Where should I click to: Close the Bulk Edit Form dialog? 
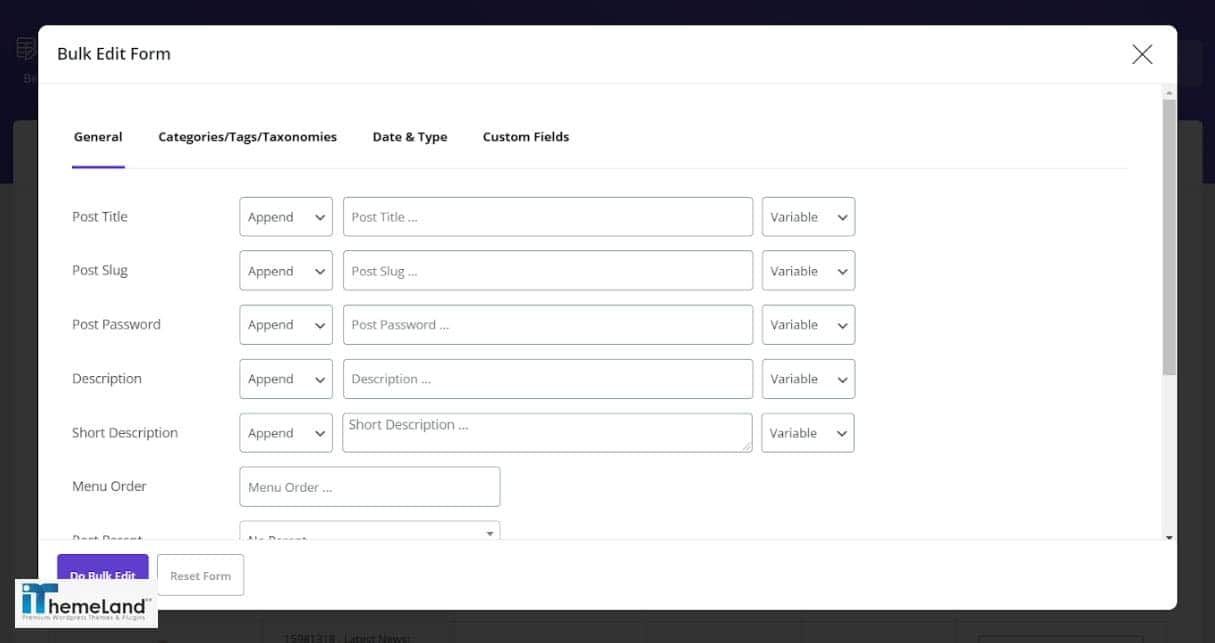[1141, 54]
